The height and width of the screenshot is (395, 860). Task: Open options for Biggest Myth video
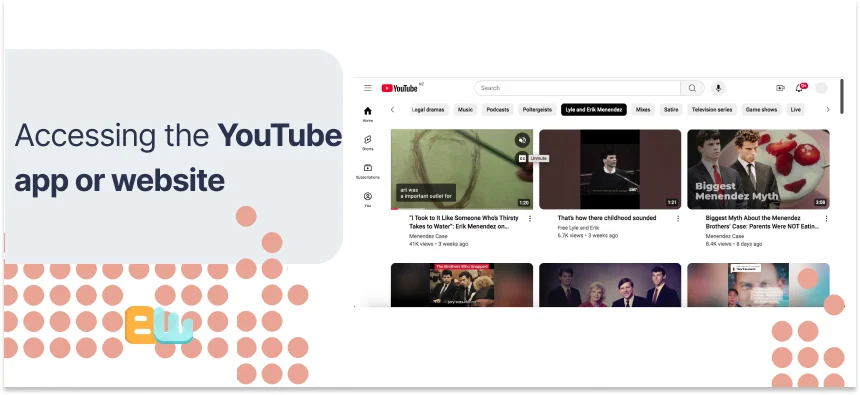(826, 218)
